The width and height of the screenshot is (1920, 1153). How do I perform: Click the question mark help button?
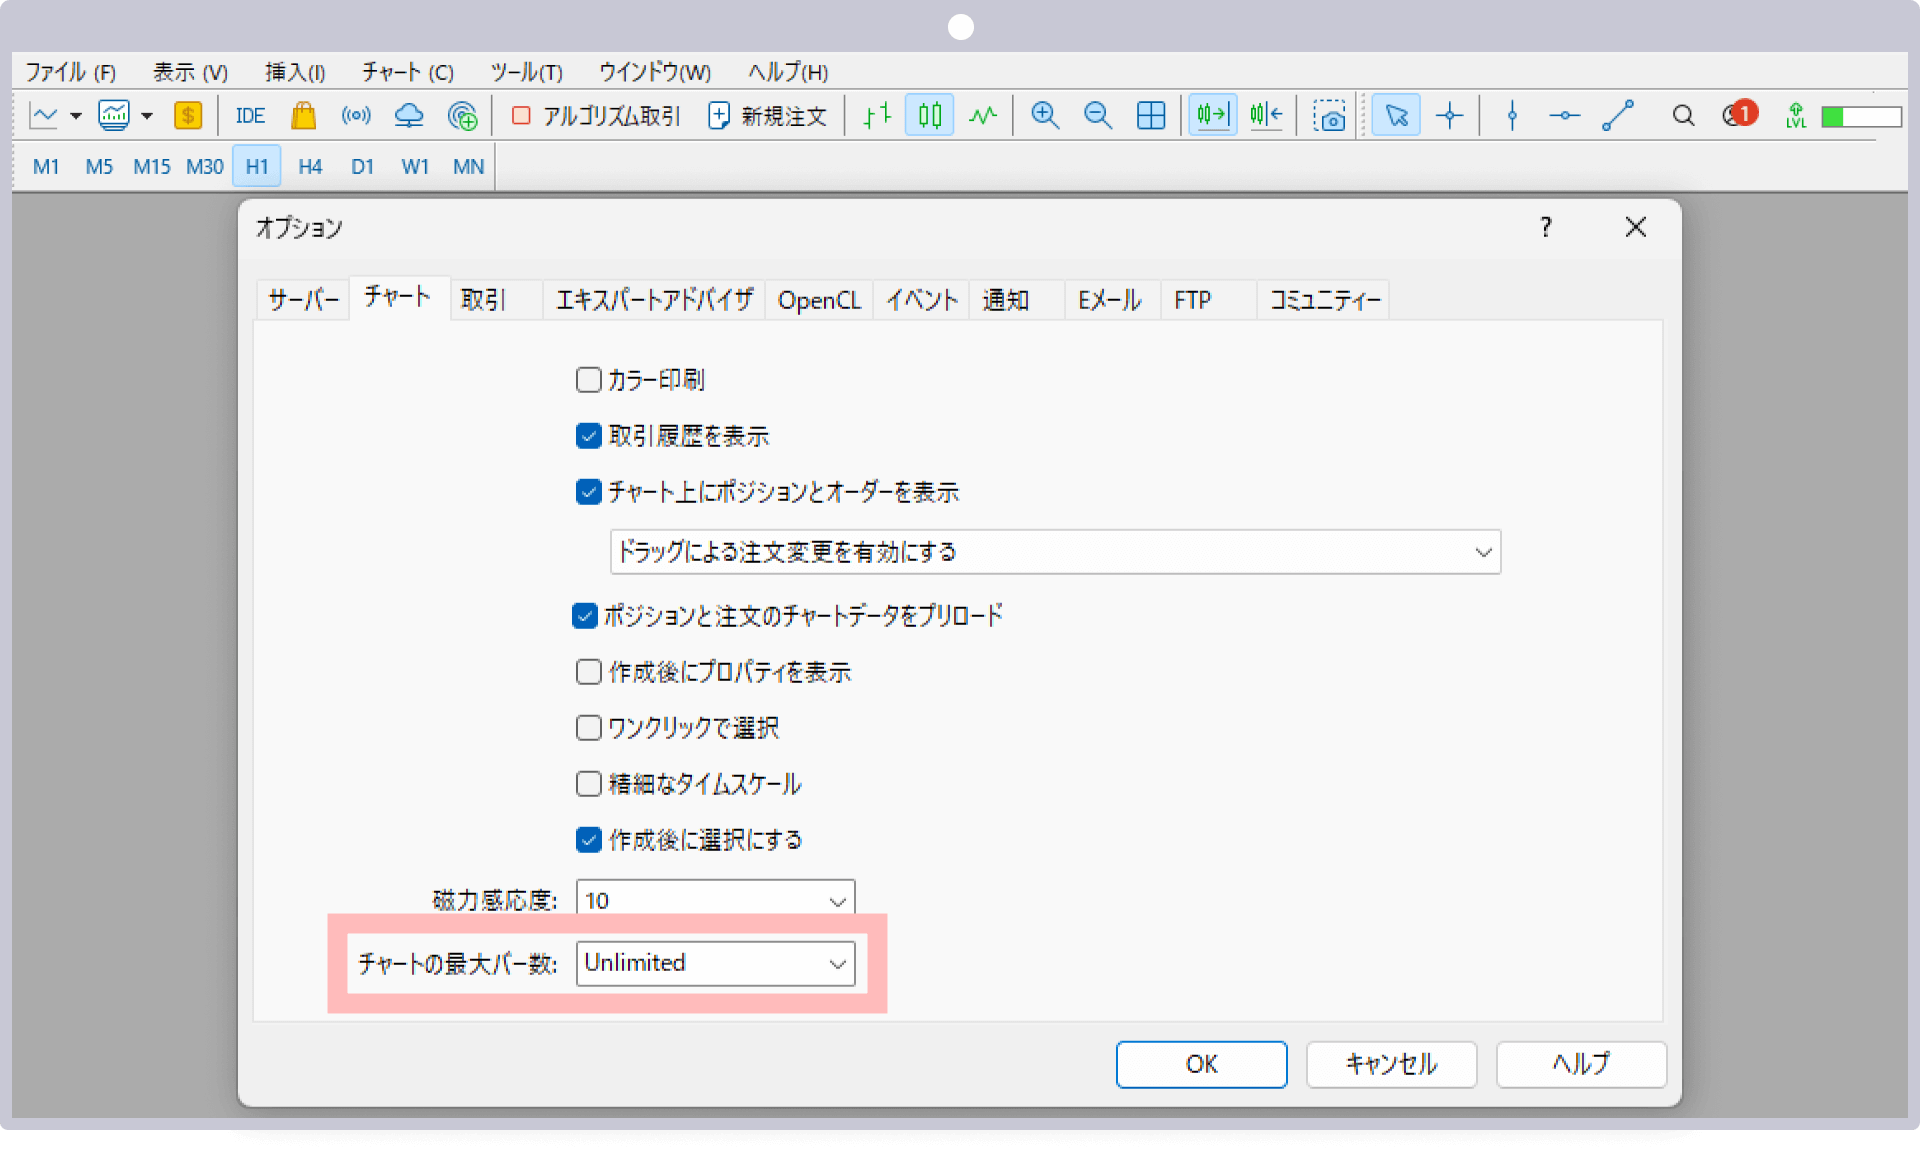pos(1546,228)
